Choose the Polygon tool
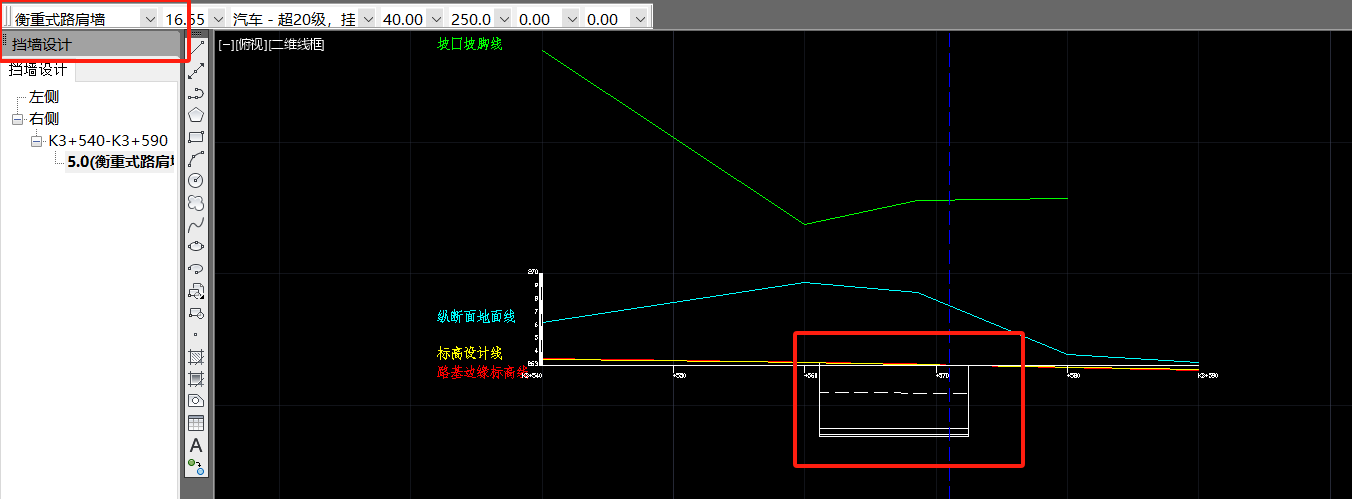 [197, 114]
